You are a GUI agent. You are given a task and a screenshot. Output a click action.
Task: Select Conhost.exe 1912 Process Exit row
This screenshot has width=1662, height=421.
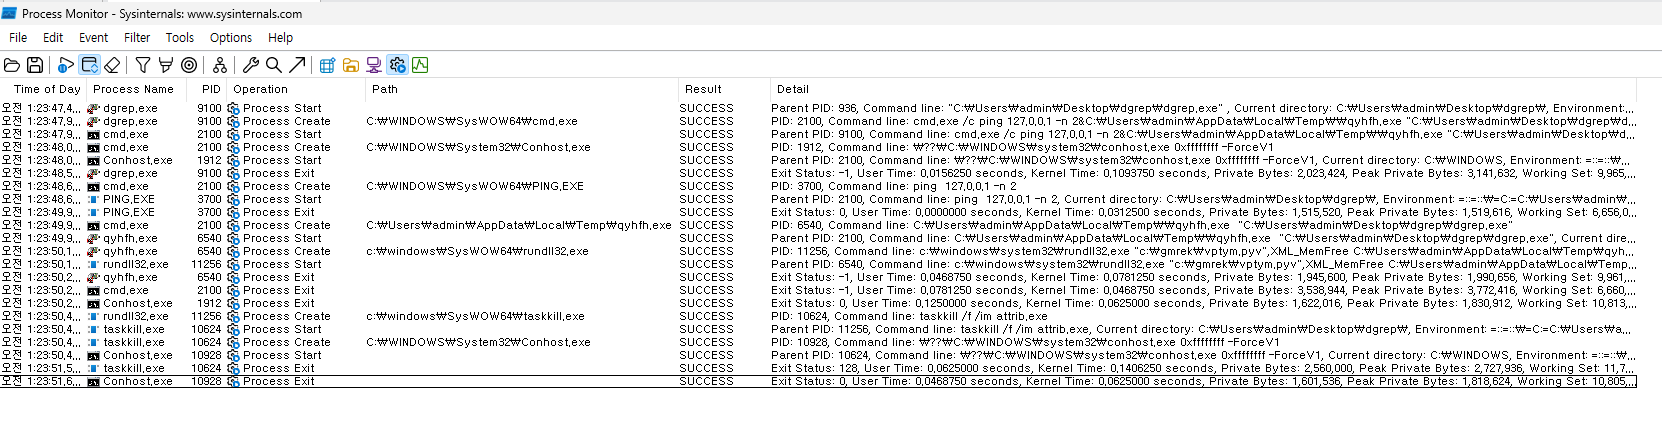pyautogui.click(x=818, y=303)
